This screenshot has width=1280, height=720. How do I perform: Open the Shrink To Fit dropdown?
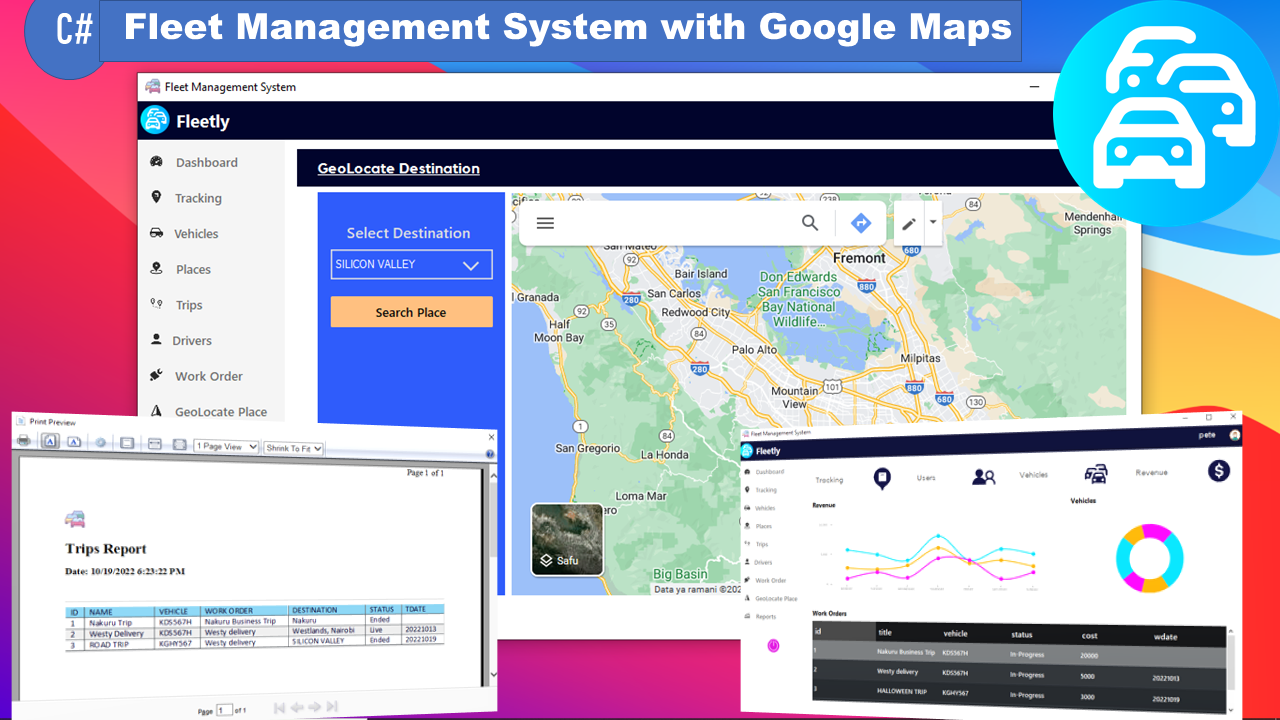(x=293, y=448)
